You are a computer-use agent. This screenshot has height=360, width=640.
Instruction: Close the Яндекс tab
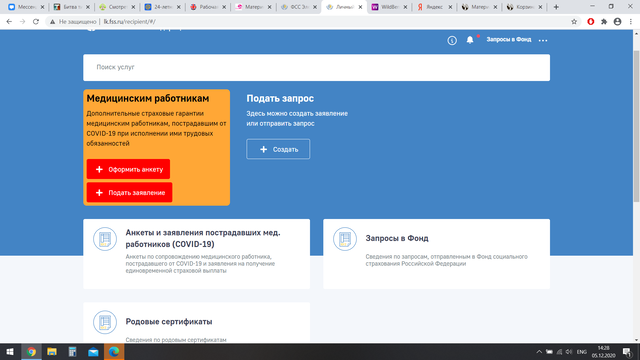(x=450, y=7)
